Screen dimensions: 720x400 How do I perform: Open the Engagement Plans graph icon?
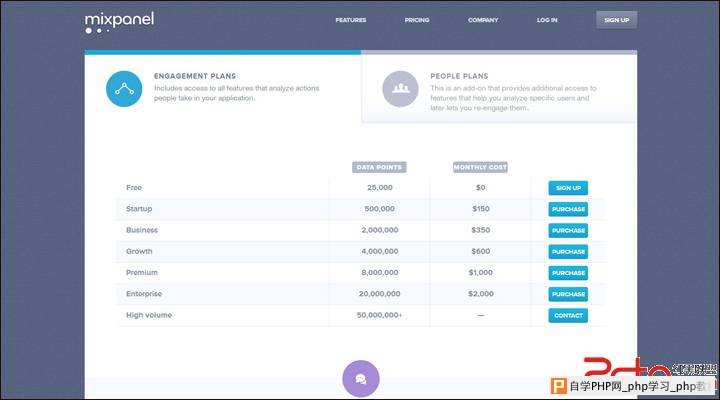click(x=124, y=89)
